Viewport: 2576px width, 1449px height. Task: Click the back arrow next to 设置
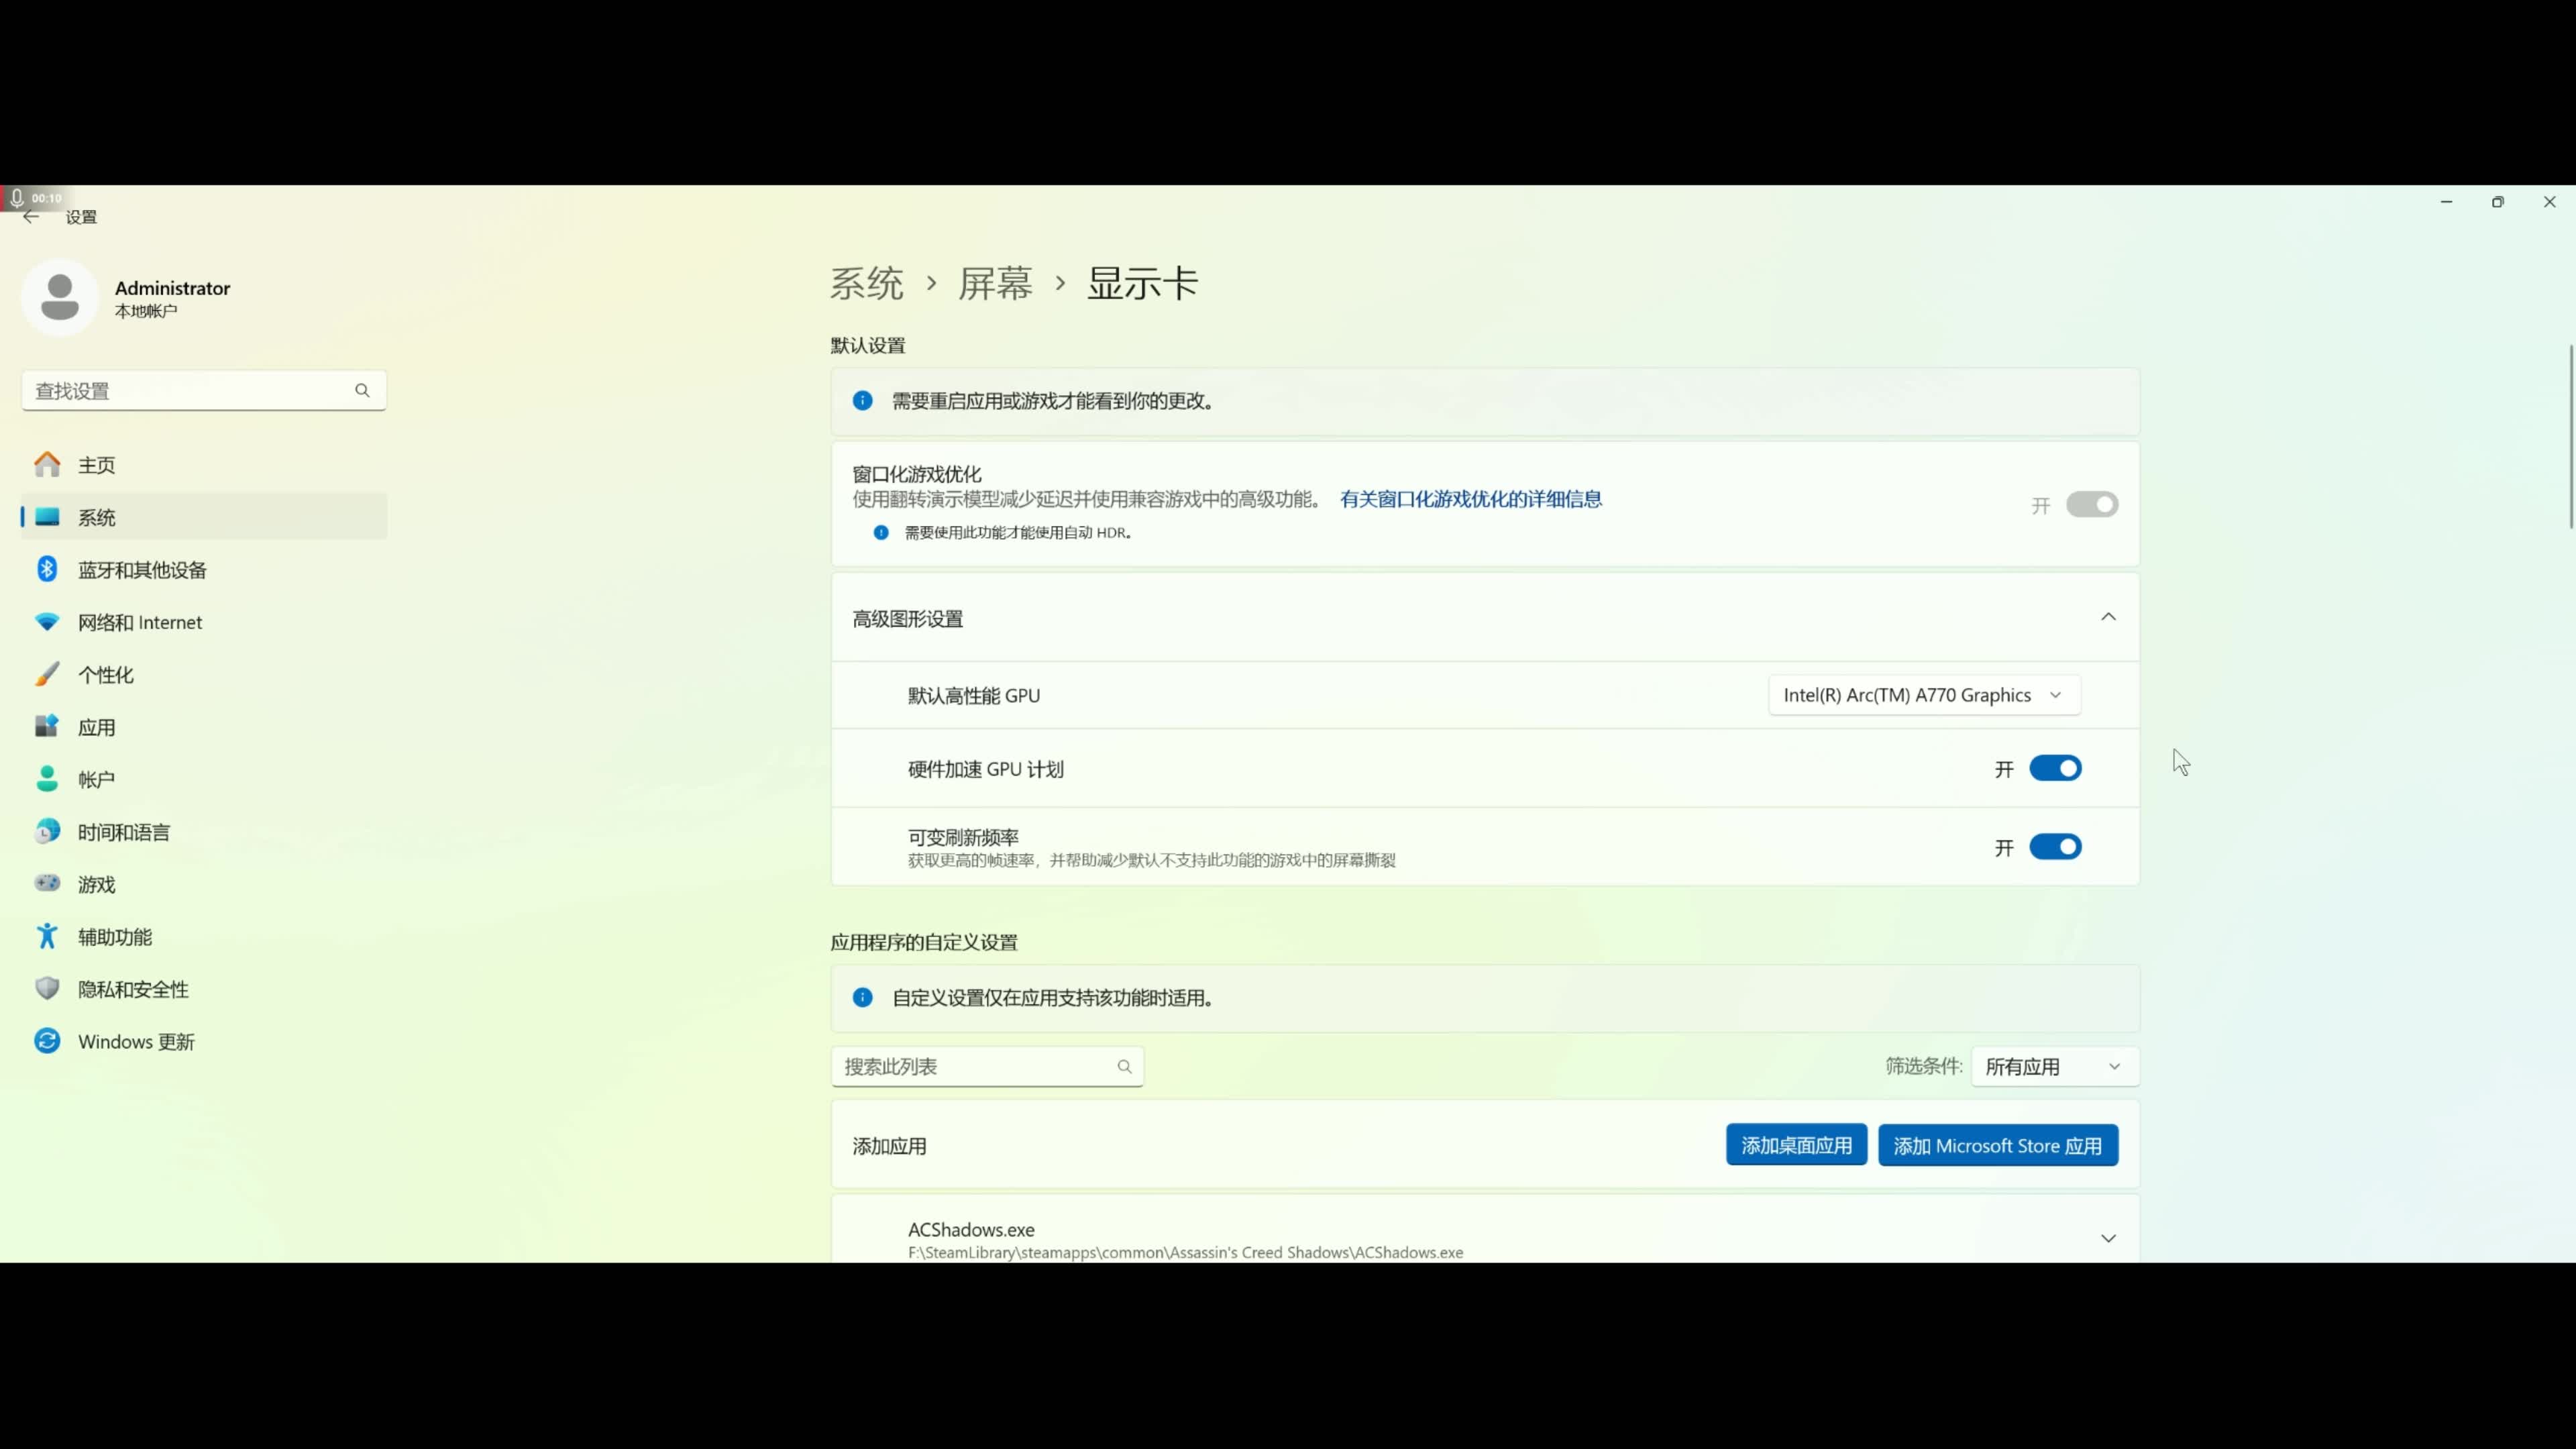tap(31, 217)
